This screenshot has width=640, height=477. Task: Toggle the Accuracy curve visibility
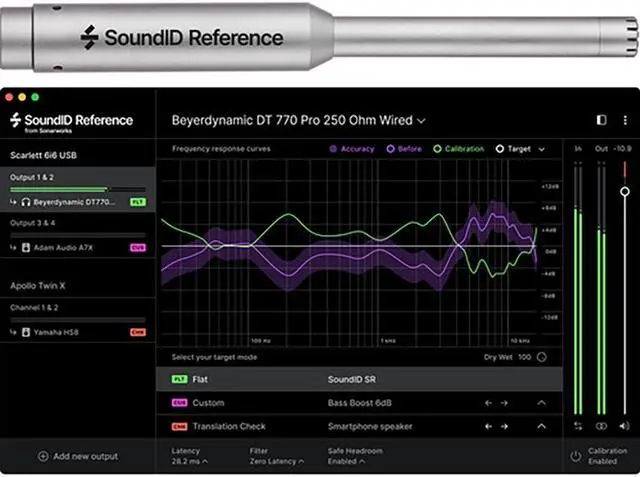coord(351,149)
